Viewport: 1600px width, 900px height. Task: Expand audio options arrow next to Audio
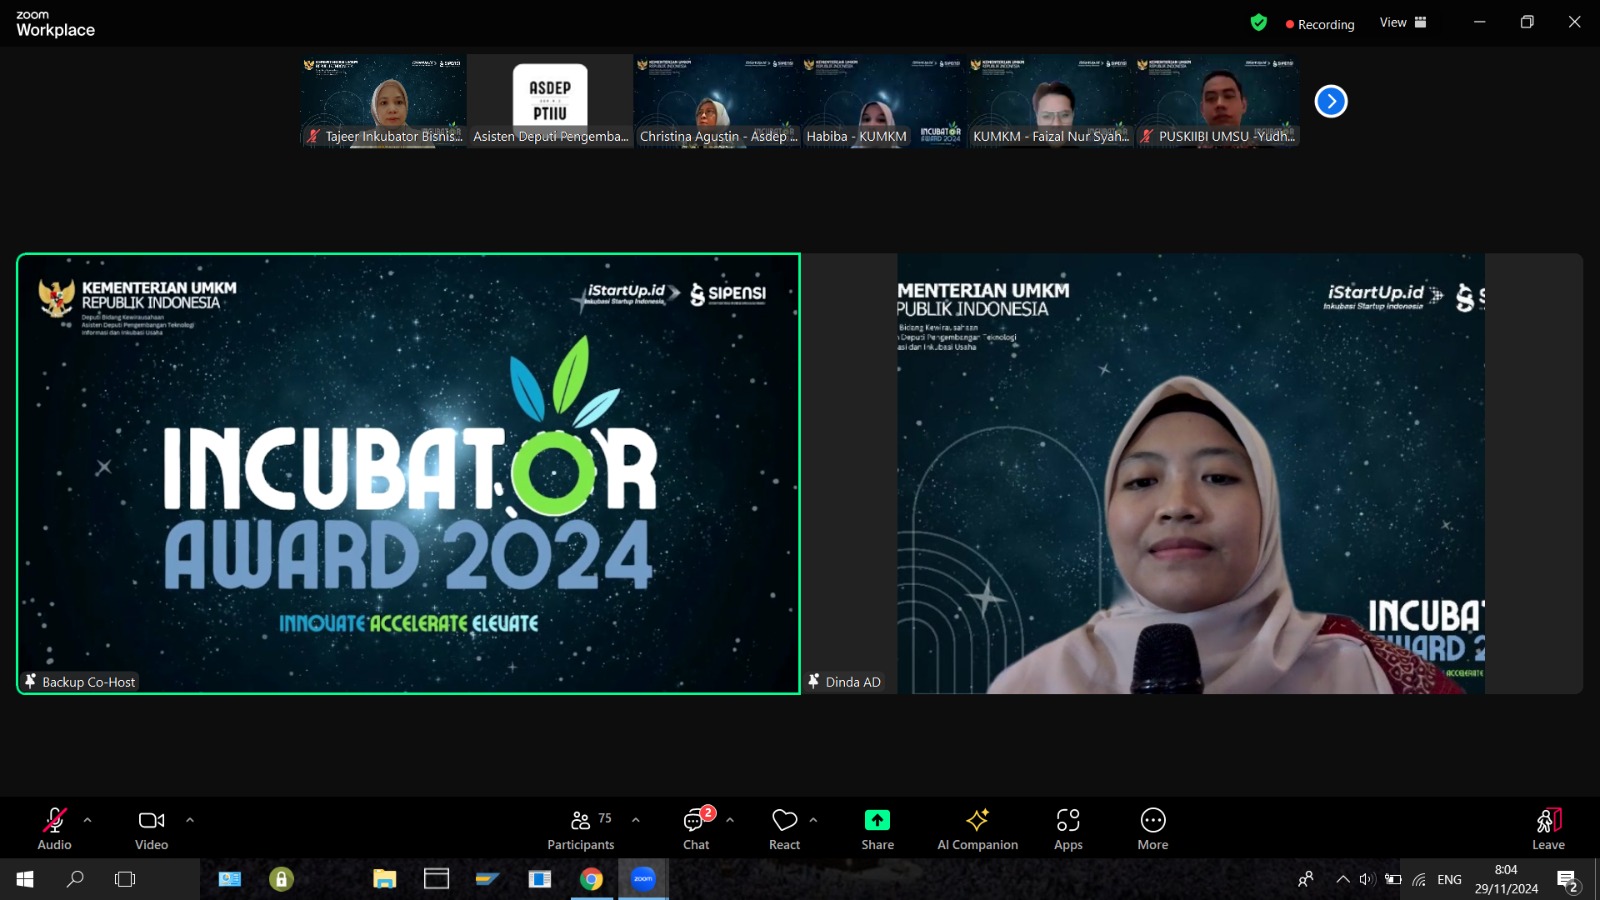pyautogui.click(x=88, y=820)
